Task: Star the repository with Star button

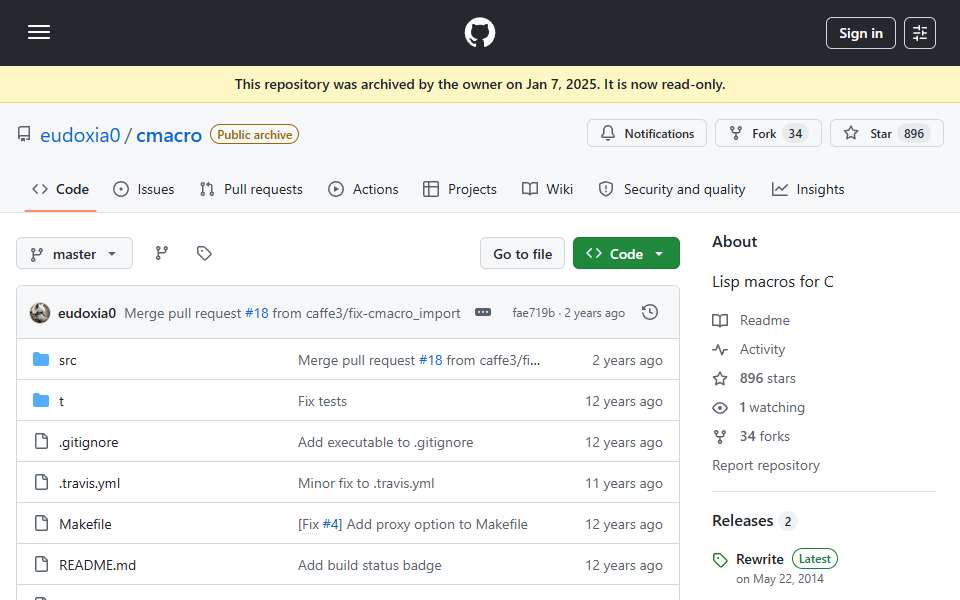Action: pos(886,133)
